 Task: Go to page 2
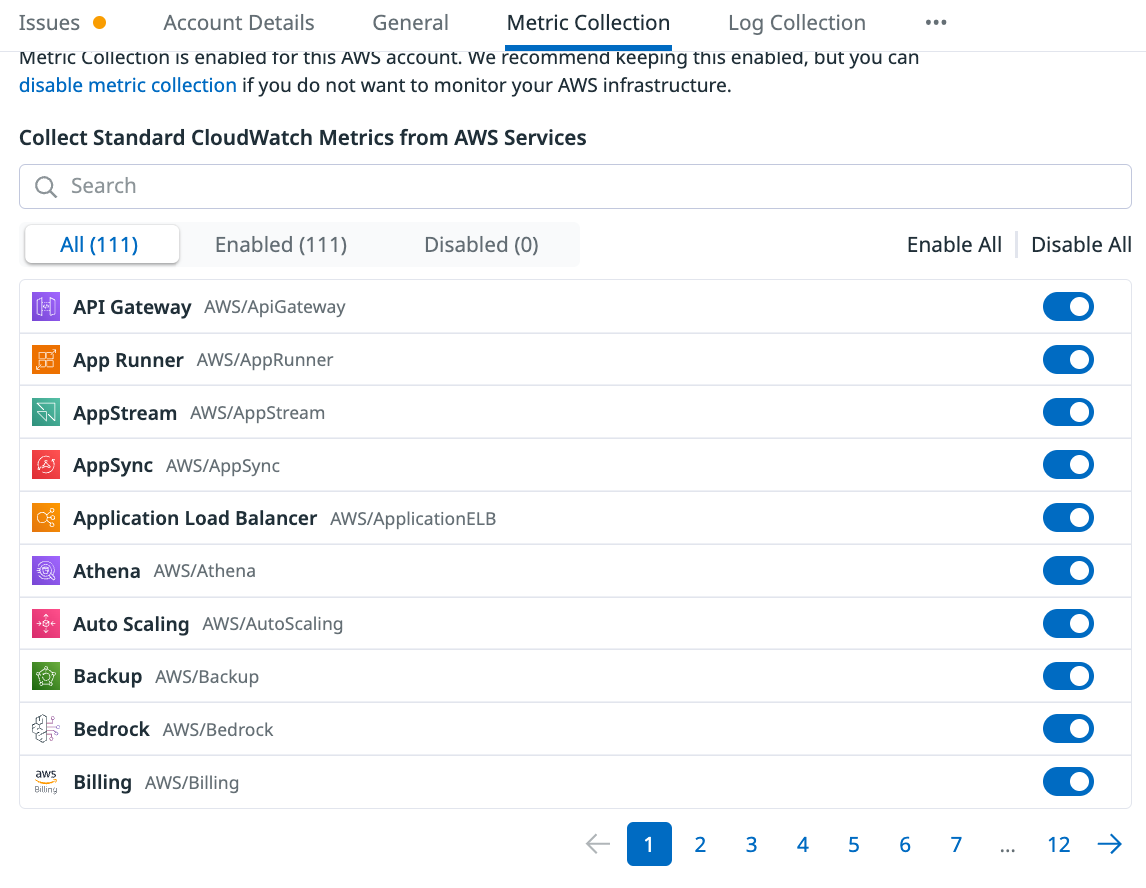coord(700,844)
